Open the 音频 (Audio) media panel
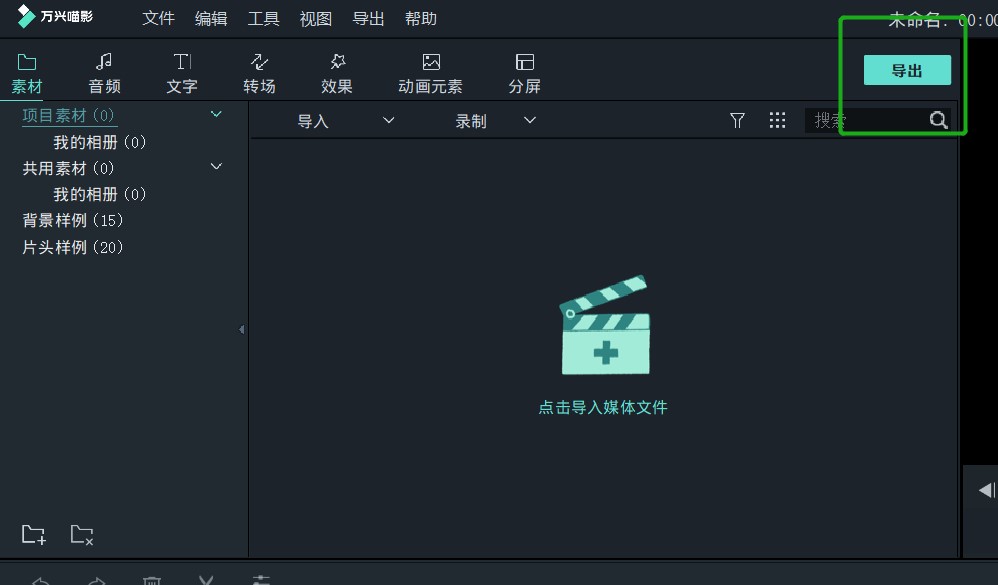The width and height of the screenshot is (998, 585). point(104,71)
